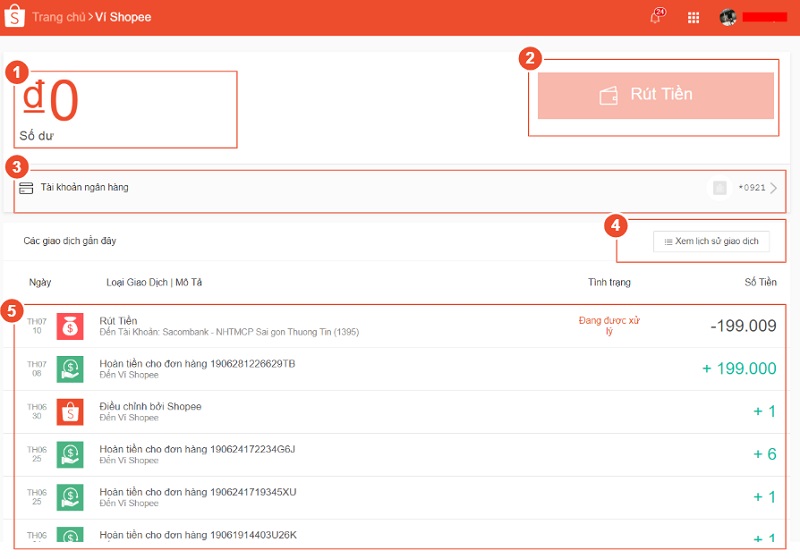800x559 pixels.
Task: Click the red Rút Tiền transaction icon
Action: click(x=70, y=326)
